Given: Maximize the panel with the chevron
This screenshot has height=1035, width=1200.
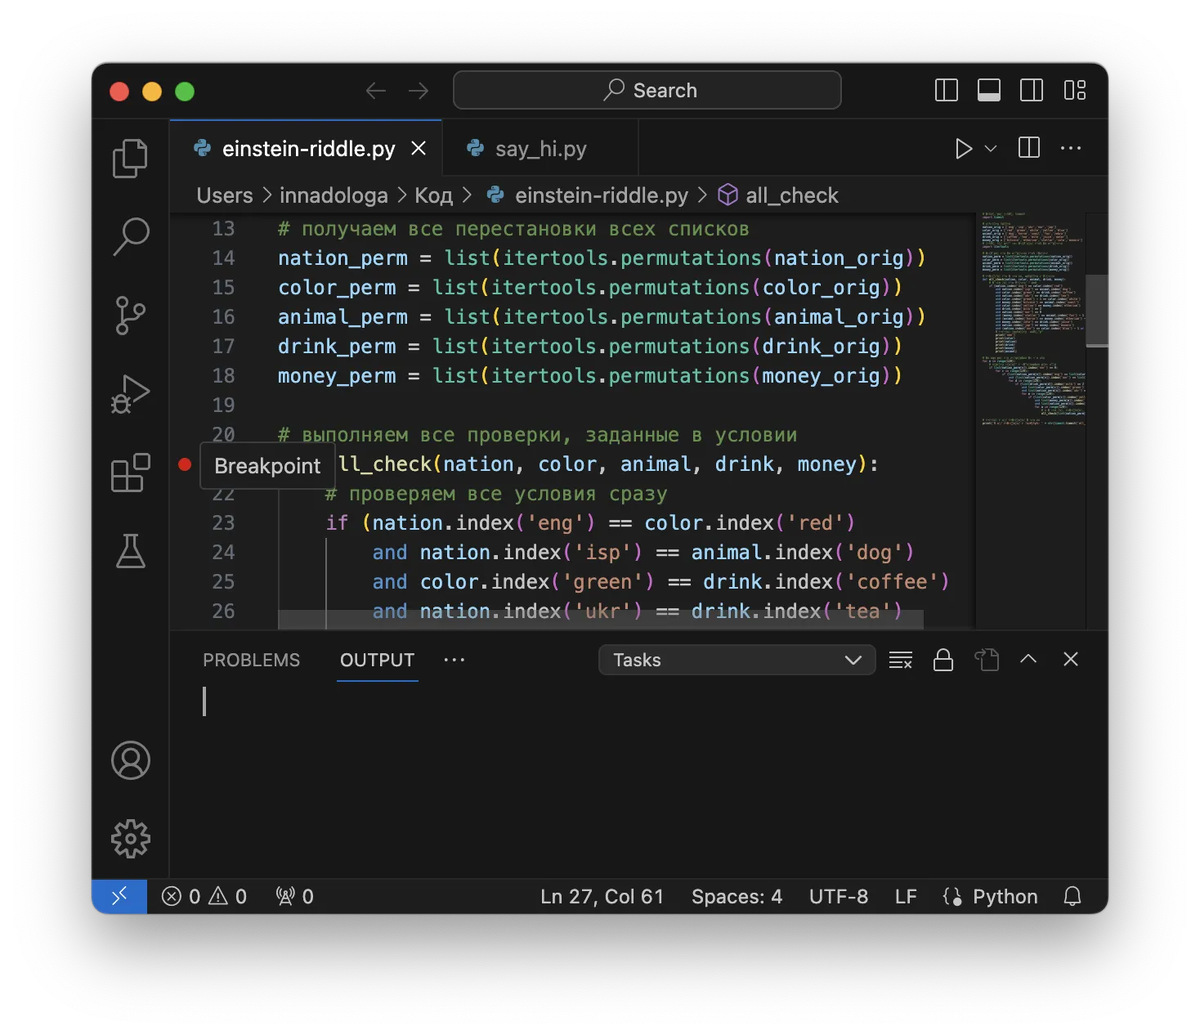Looking at the screenshot, I should coord(1028,660).
